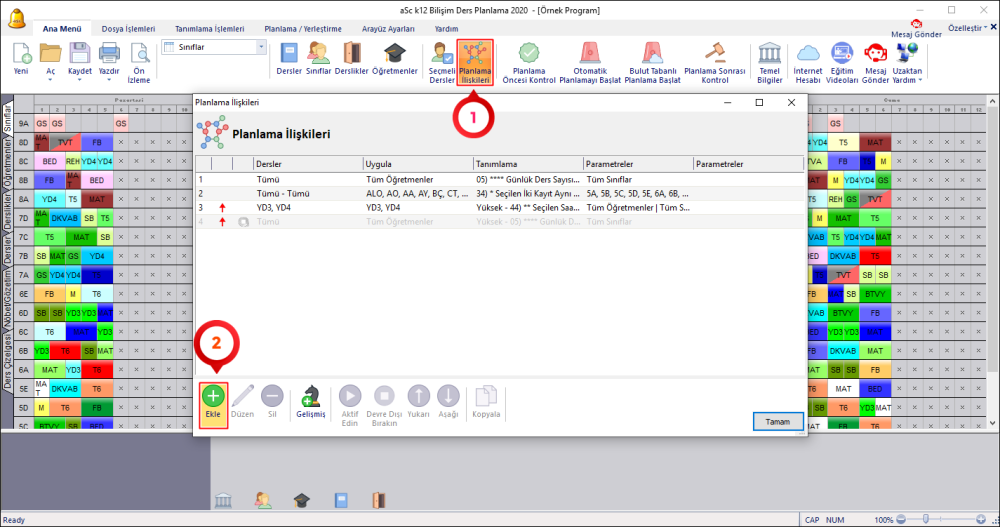This screenshot has height=527, width=1000.
Task: Select the Sınıflar vertical side tab
Action: click(x=7, y=116)
